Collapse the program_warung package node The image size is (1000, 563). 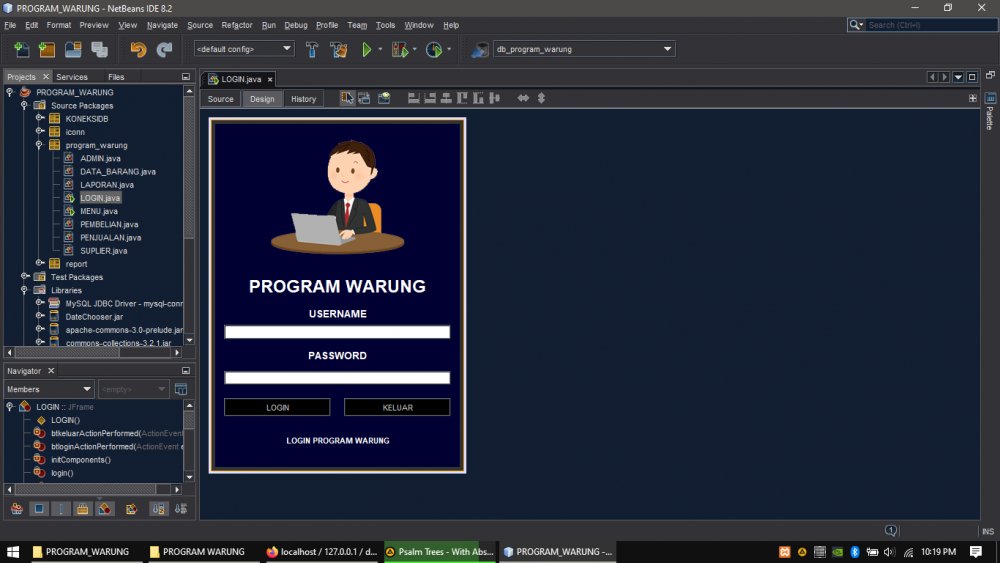tap(40, 145)
